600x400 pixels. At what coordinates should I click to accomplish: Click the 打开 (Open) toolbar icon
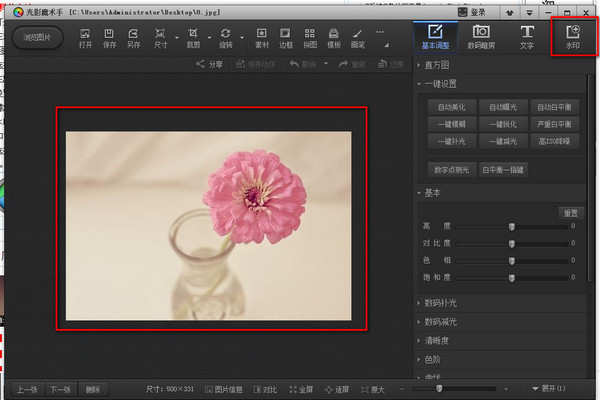click(85, 38)
